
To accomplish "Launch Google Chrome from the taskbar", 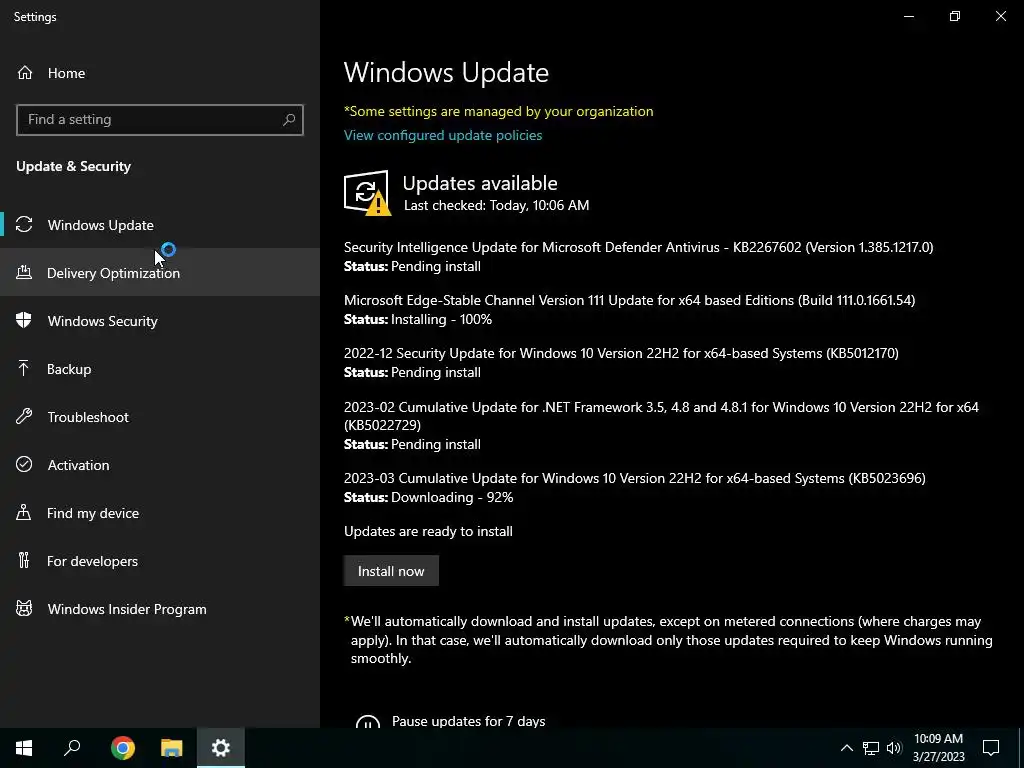I will 123,748.
